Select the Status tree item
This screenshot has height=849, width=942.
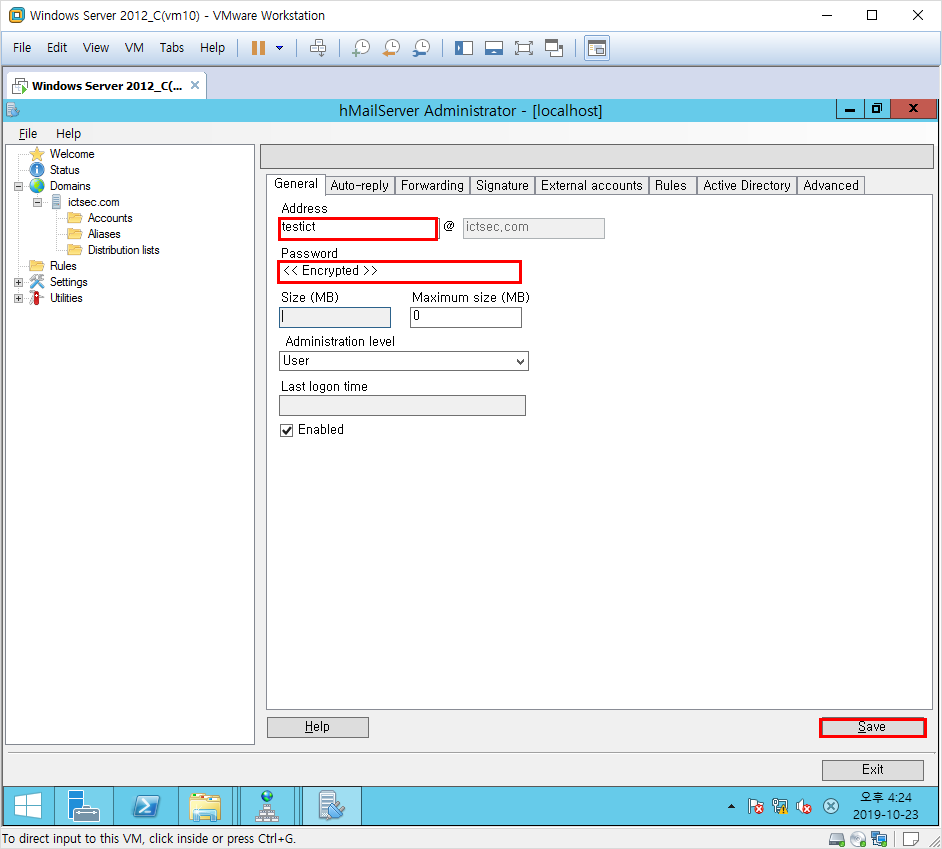point(64,170)
